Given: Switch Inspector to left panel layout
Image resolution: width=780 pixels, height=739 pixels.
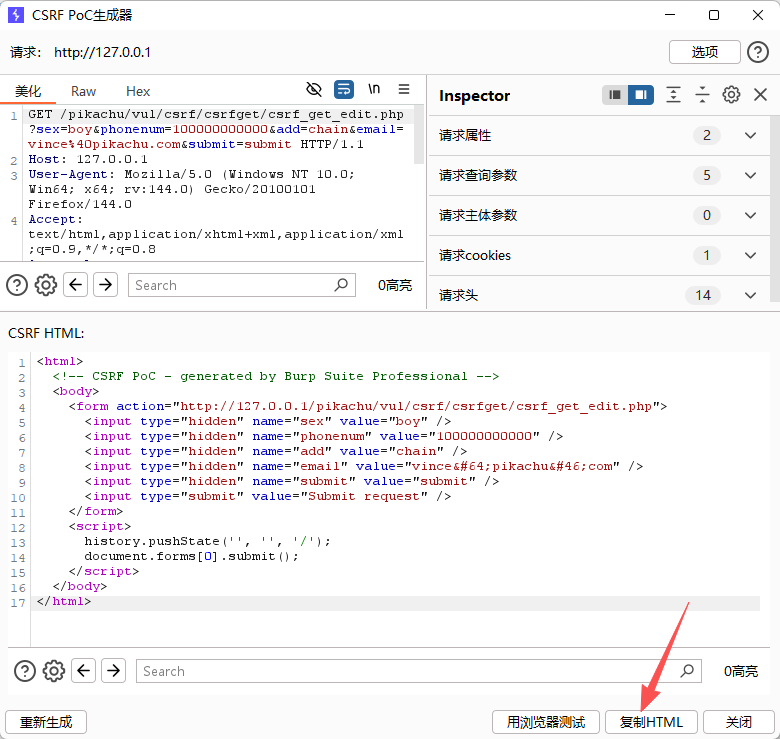Looking at the screenshot, I should point(615,94).
